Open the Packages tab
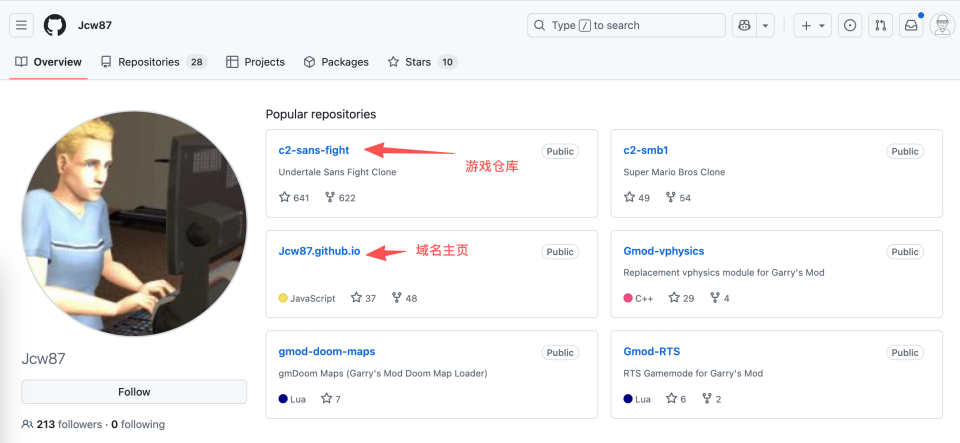 [x=336, y=62]
